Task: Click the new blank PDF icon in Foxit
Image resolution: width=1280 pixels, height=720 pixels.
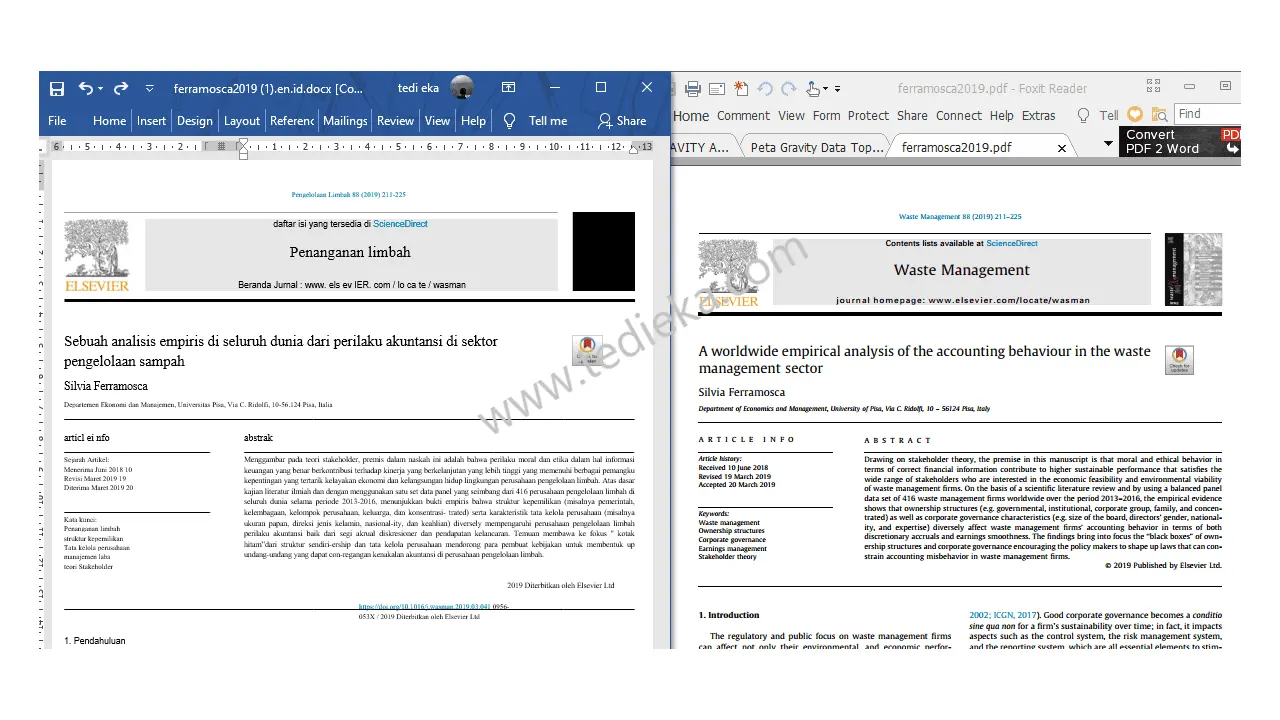Action: click(x=741, y=89)
